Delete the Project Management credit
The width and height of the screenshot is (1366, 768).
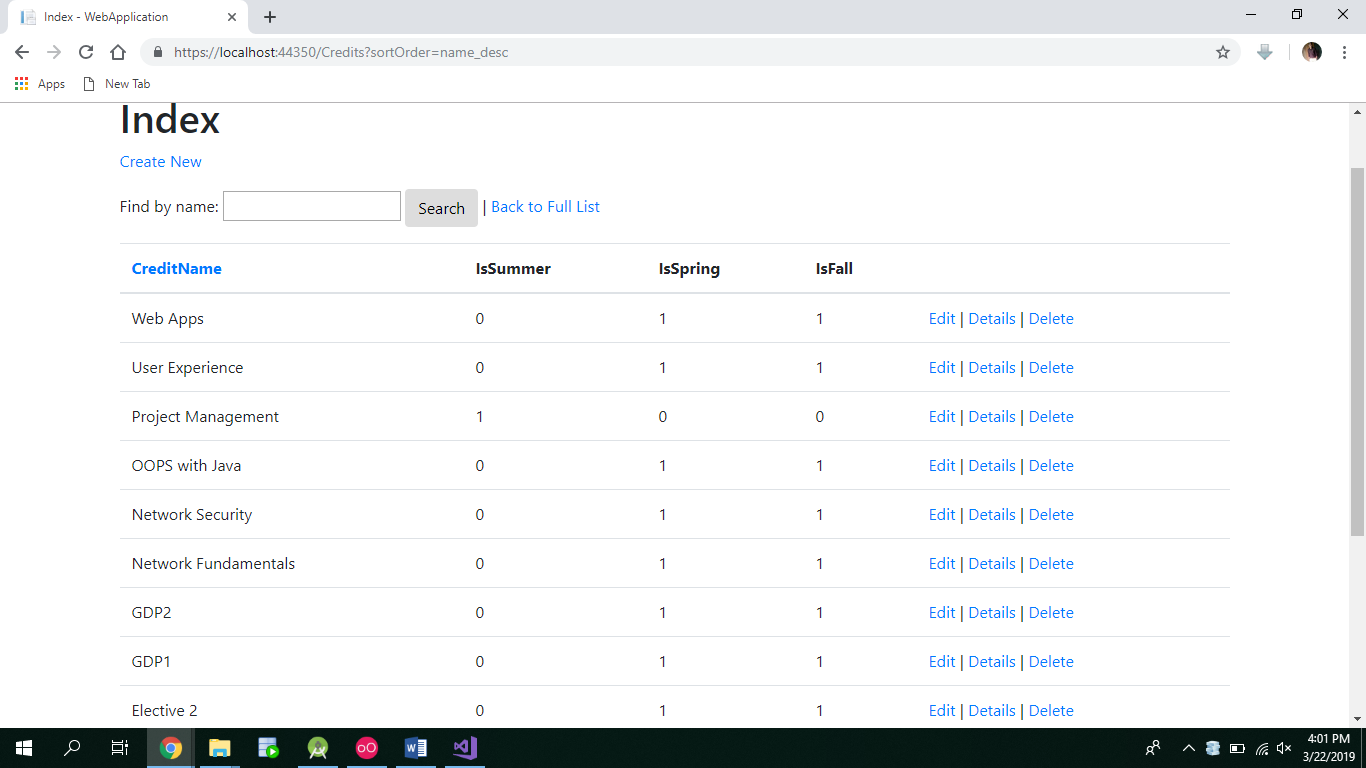pyautogui.click(x=1051, y=417)
